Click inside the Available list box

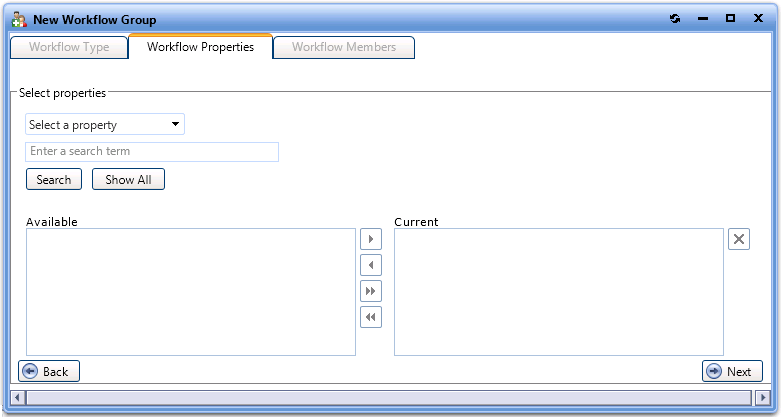(x=190, y=292)
